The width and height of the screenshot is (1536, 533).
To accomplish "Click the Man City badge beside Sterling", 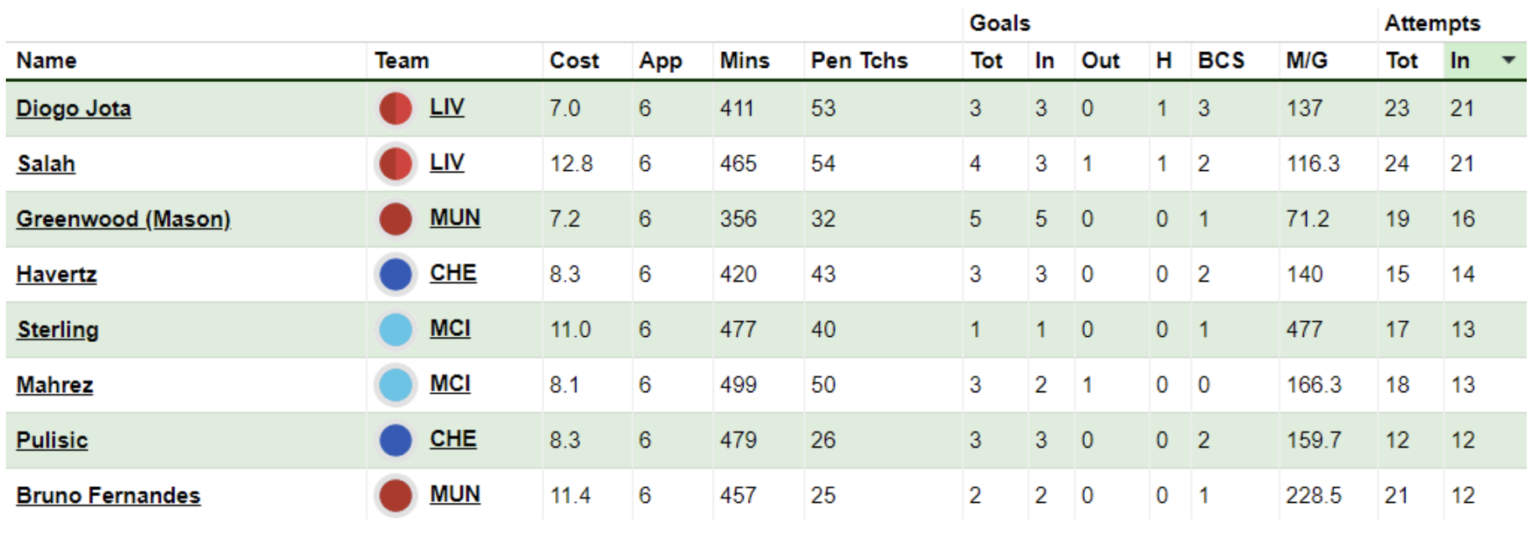I will [x=396, y=330].
